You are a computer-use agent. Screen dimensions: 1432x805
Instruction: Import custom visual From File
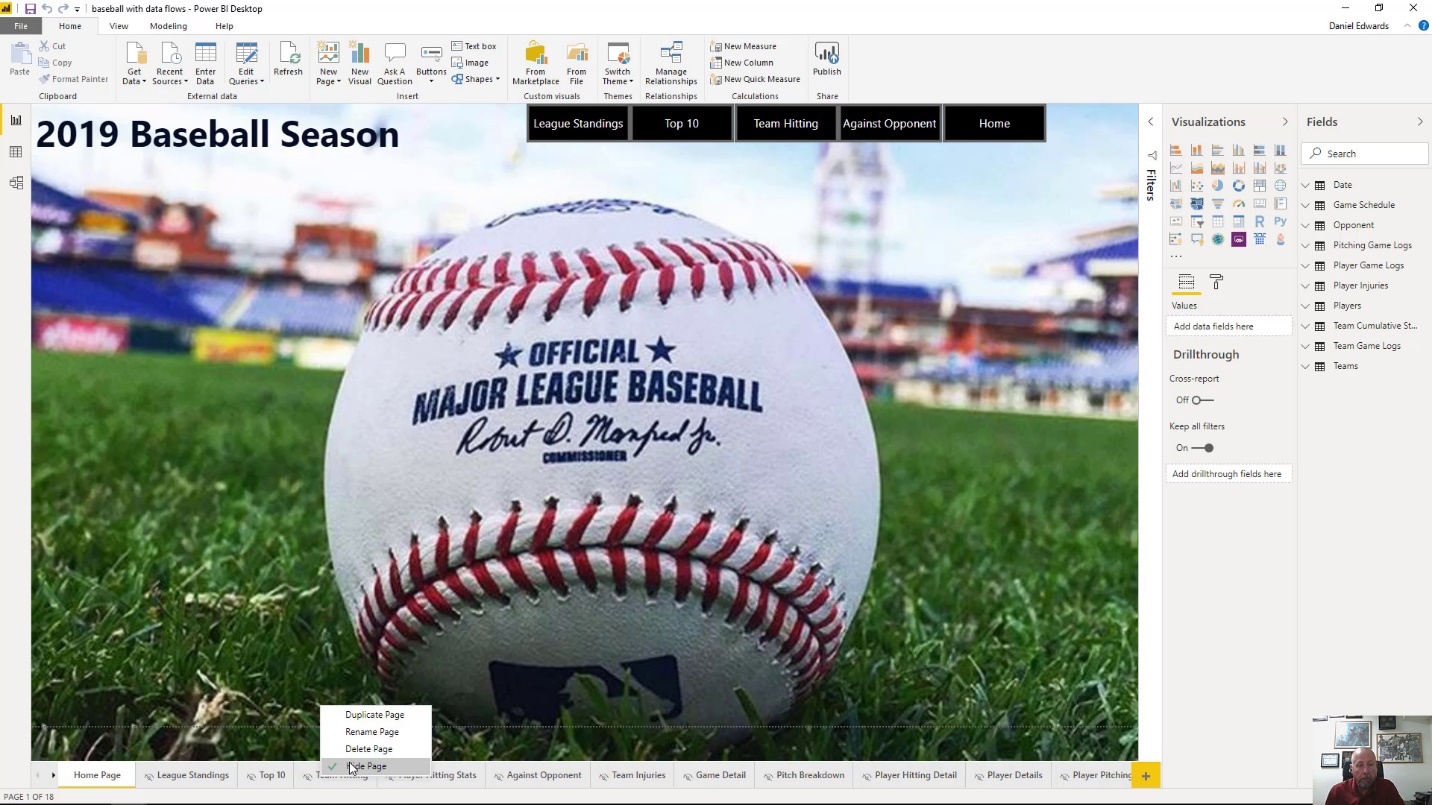point(577,64)
